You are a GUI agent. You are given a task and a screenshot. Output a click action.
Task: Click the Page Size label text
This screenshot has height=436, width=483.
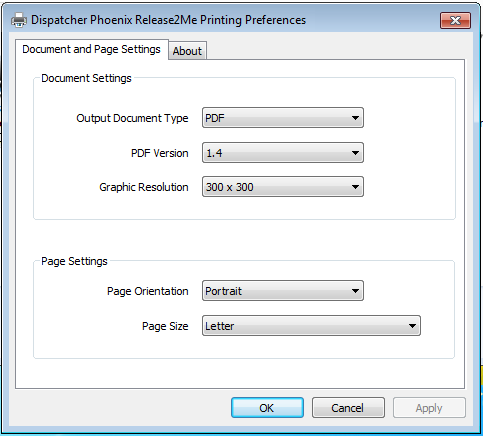(x=165, y=326)
